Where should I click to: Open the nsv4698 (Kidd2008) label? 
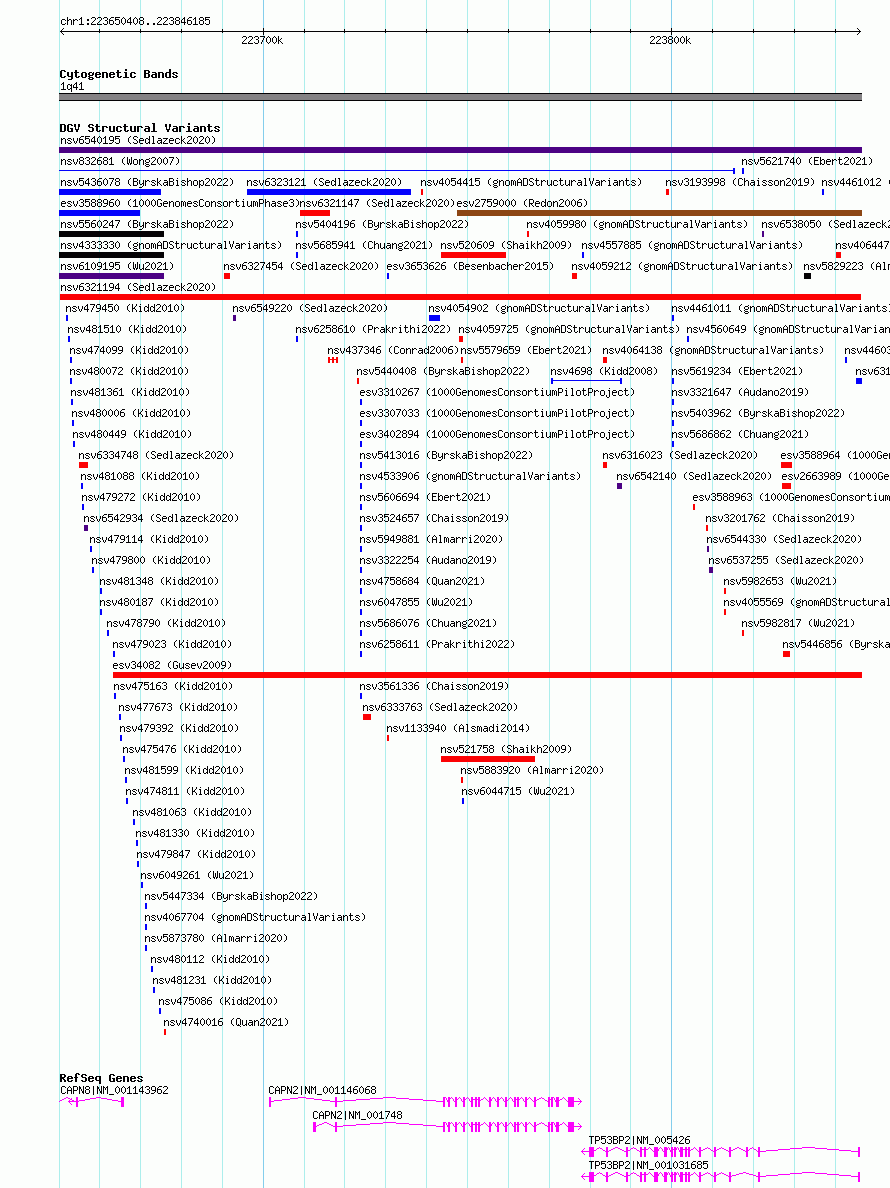point(604,372)
